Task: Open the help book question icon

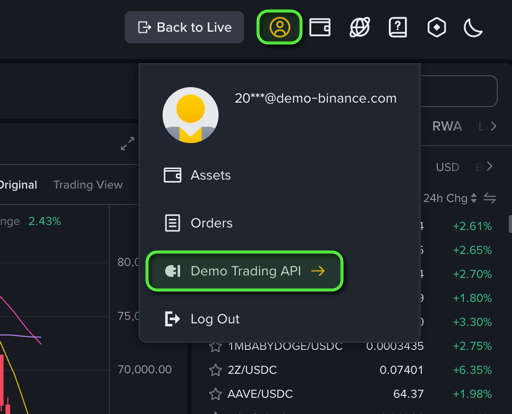Action: (x=398, y=27)
